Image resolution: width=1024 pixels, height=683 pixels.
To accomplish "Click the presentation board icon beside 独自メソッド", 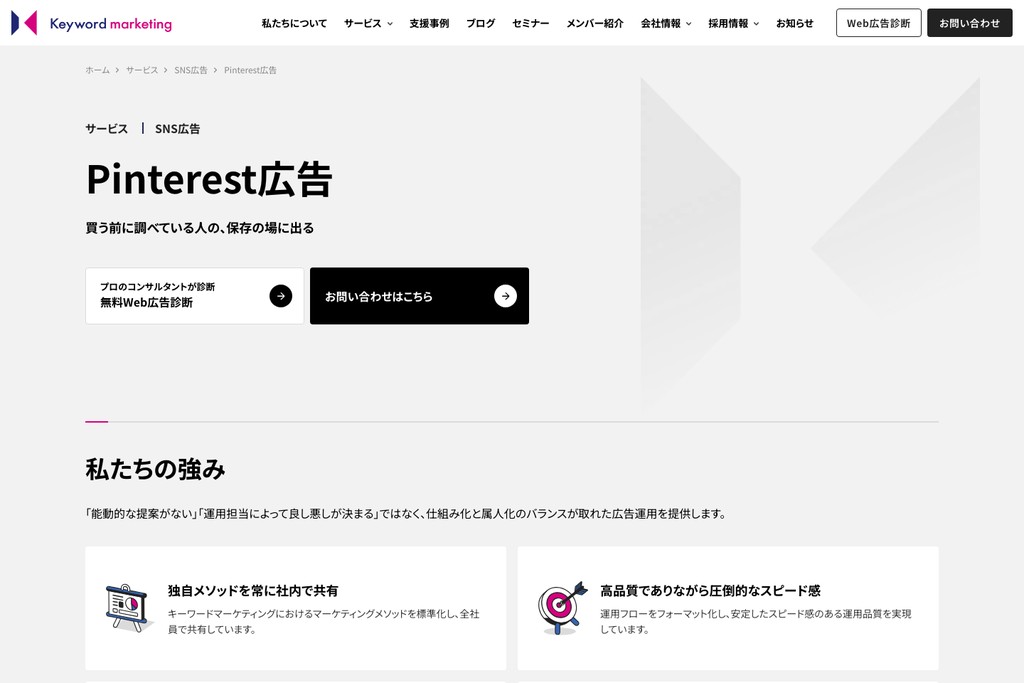I will [128, 608].
